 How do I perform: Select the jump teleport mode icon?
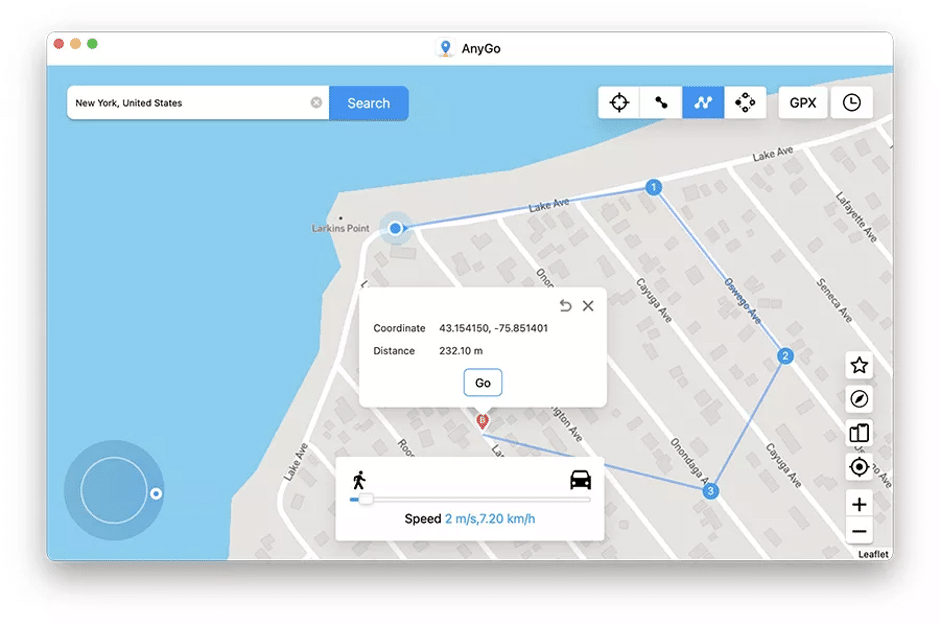tap(744, 102)
